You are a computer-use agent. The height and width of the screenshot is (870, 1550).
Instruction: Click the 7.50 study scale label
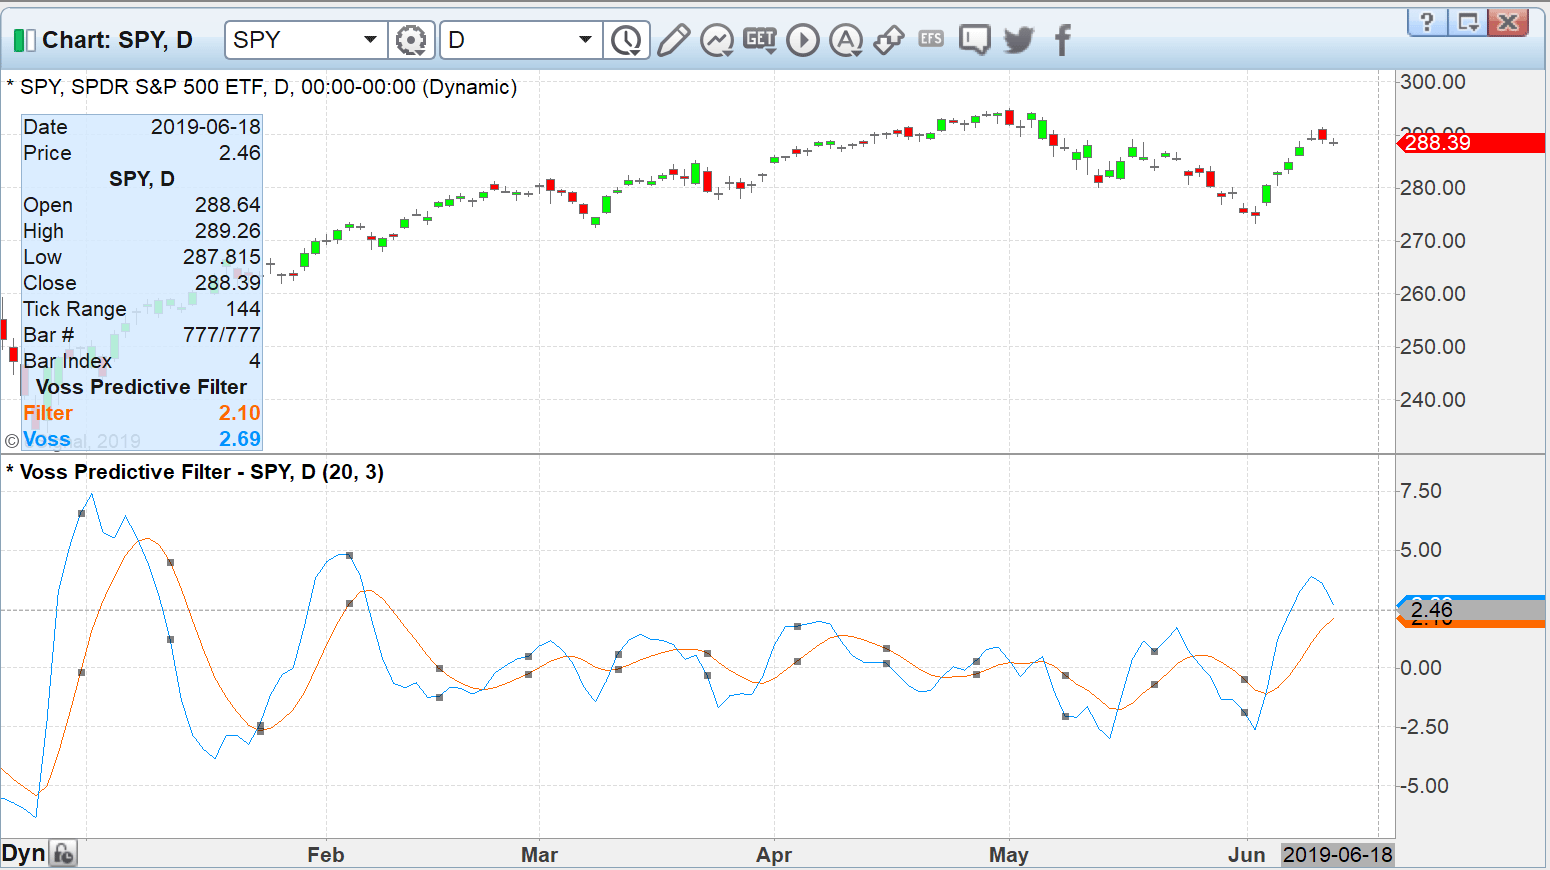coord(1421,491)
